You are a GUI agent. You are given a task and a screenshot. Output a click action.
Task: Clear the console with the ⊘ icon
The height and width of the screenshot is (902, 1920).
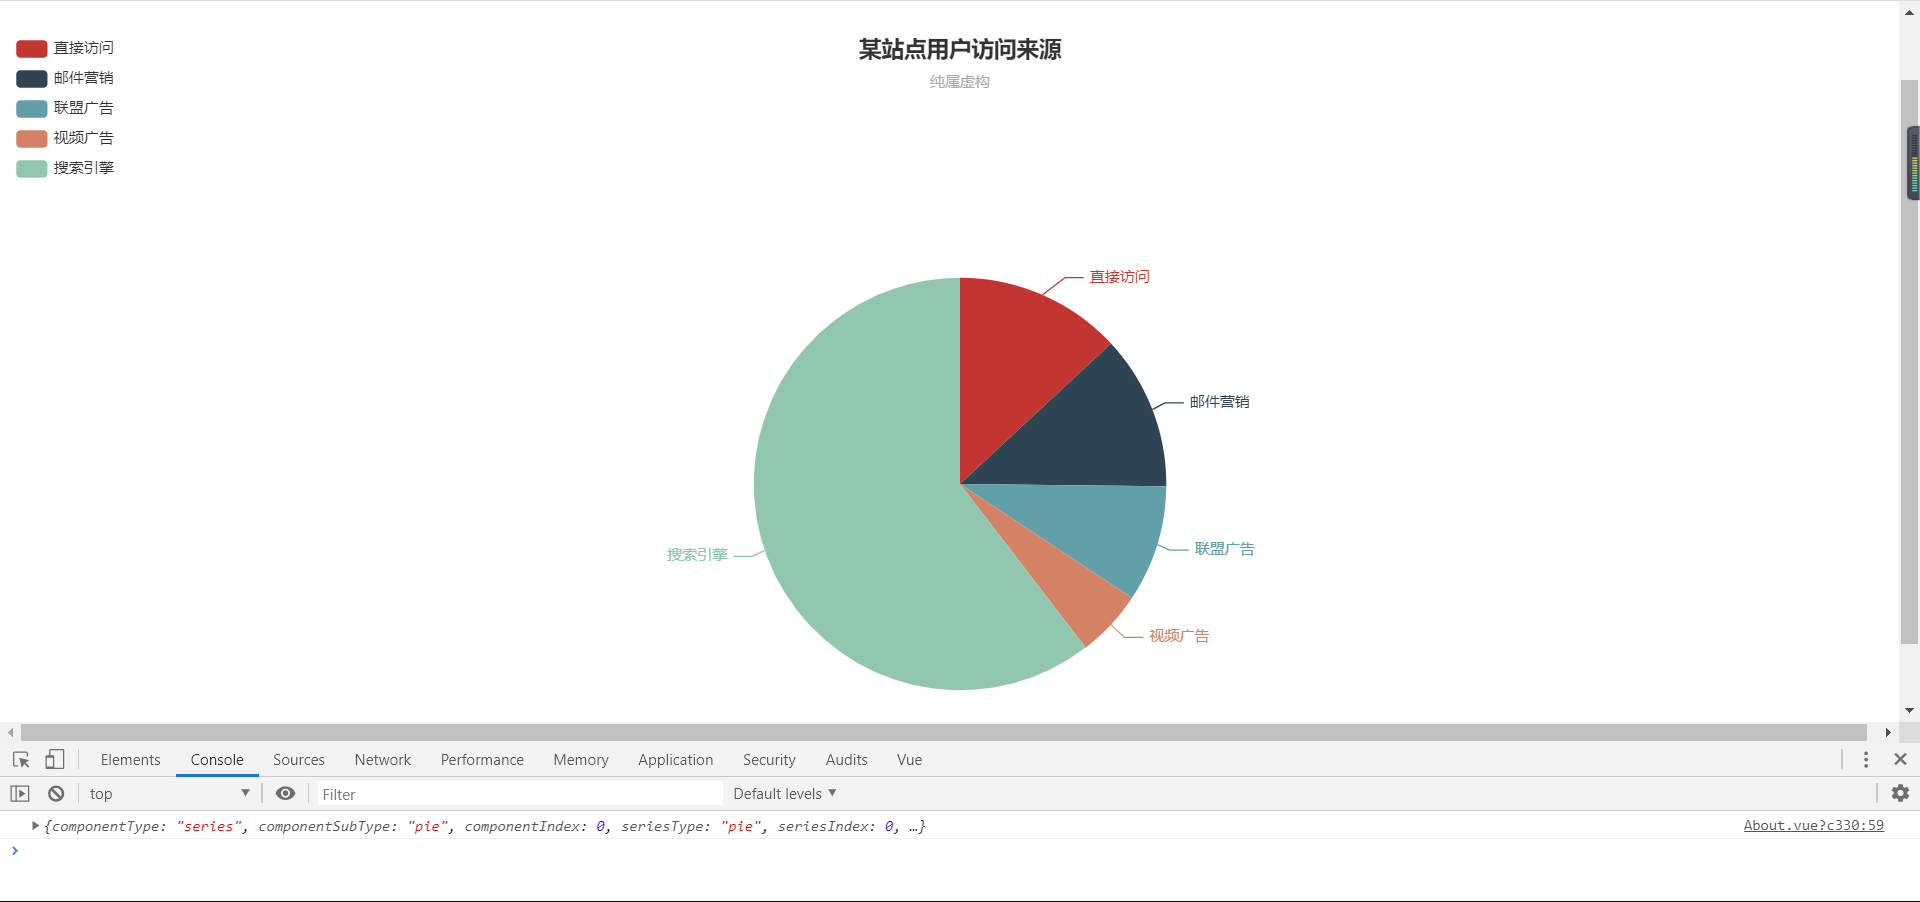(x=56, y=793)
